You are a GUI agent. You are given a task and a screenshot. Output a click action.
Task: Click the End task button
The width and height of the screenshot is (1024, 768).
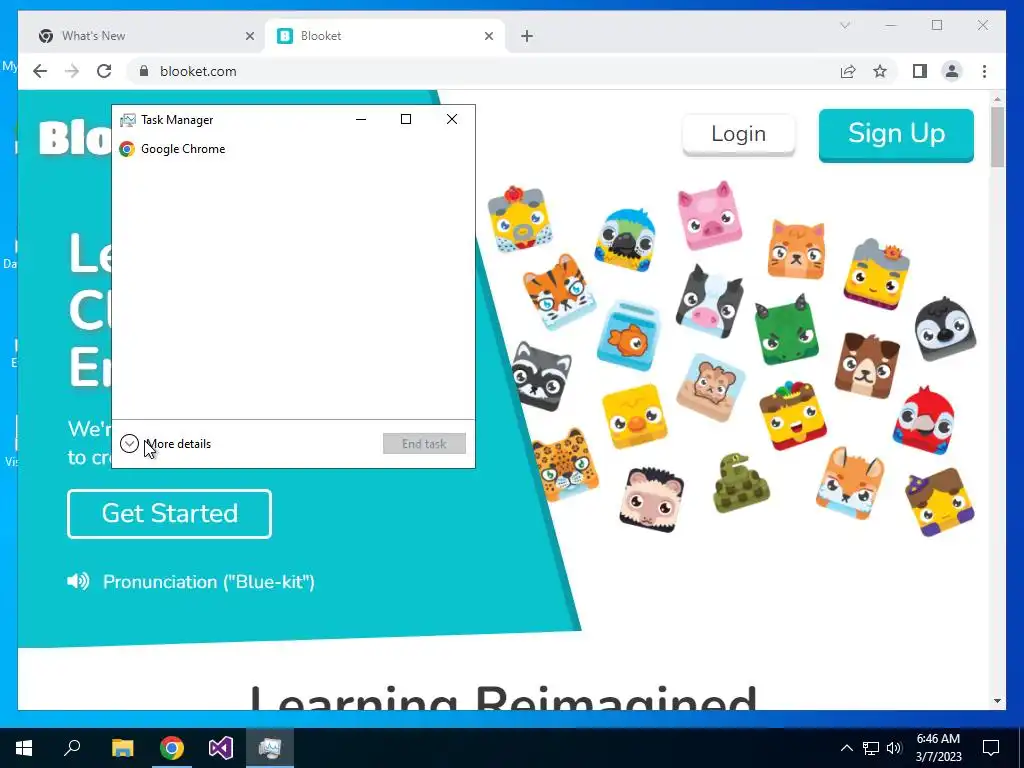(x=424, y=443)
